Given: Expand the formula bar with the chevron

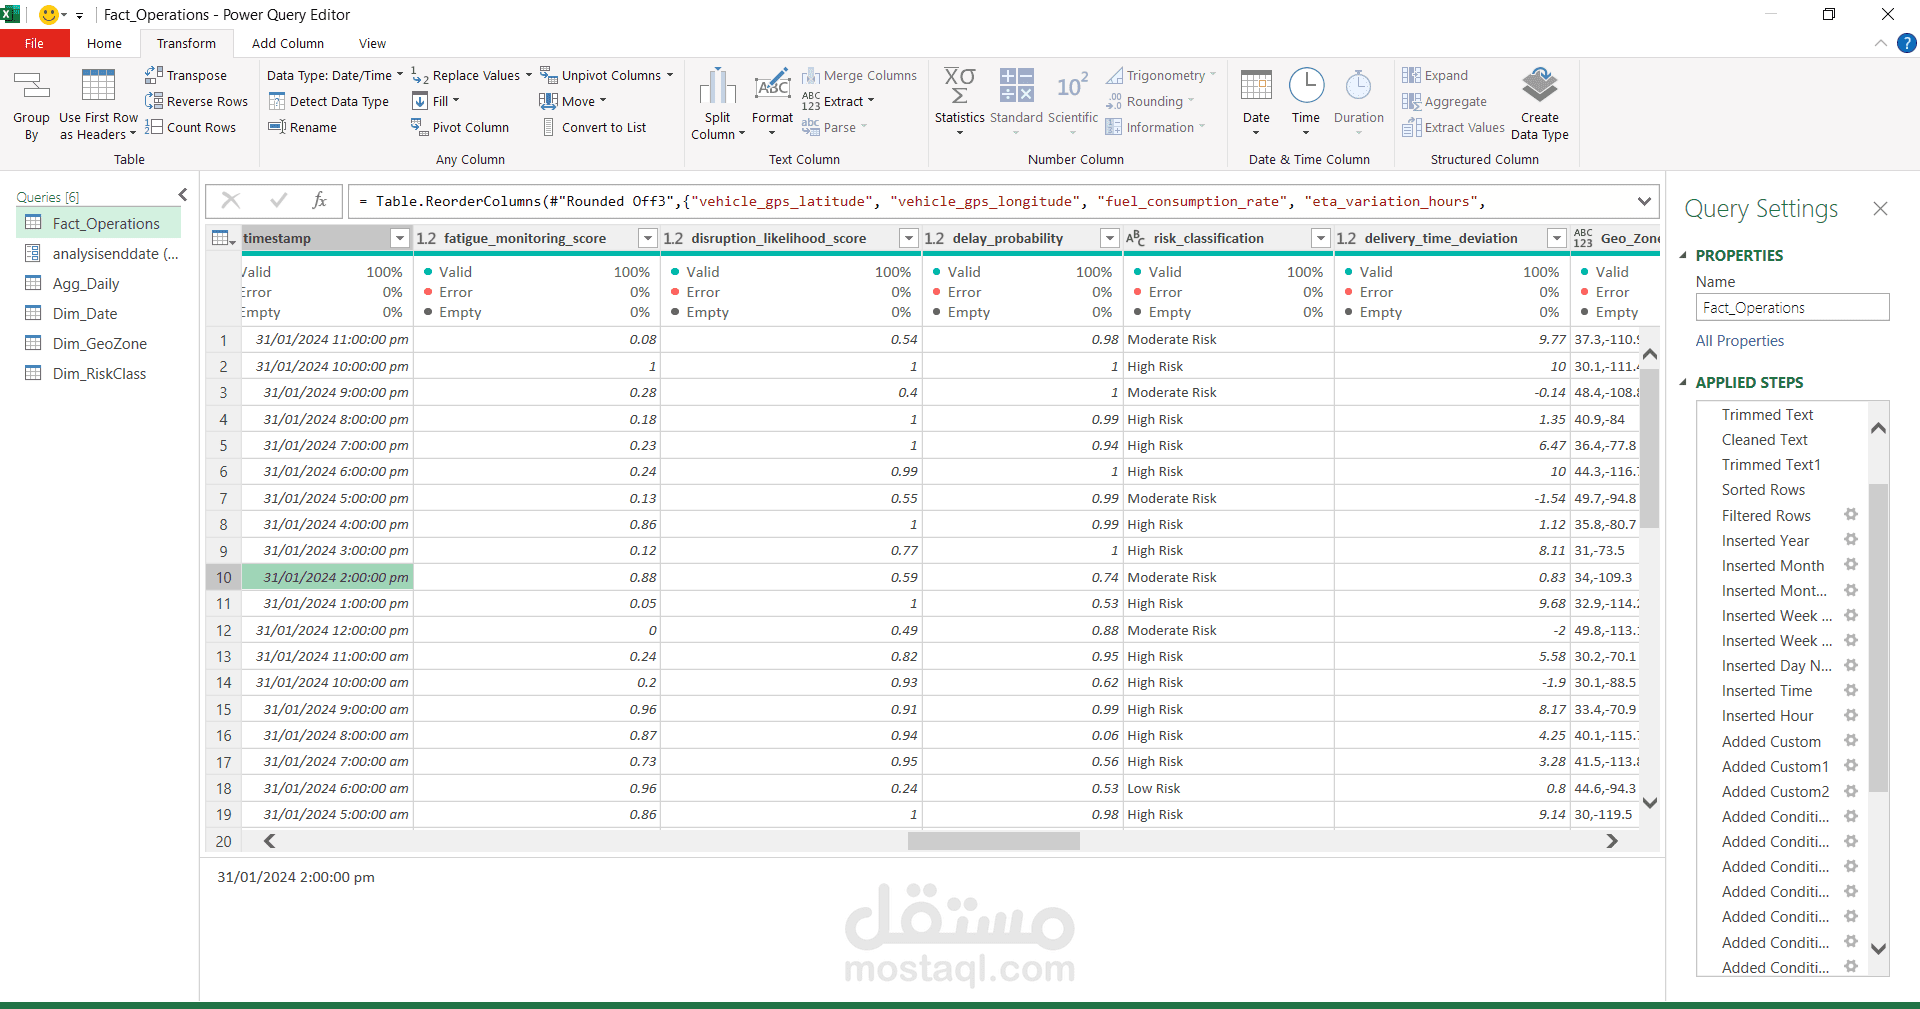Looking at the screenshot, I should [x=1645, y=201].
